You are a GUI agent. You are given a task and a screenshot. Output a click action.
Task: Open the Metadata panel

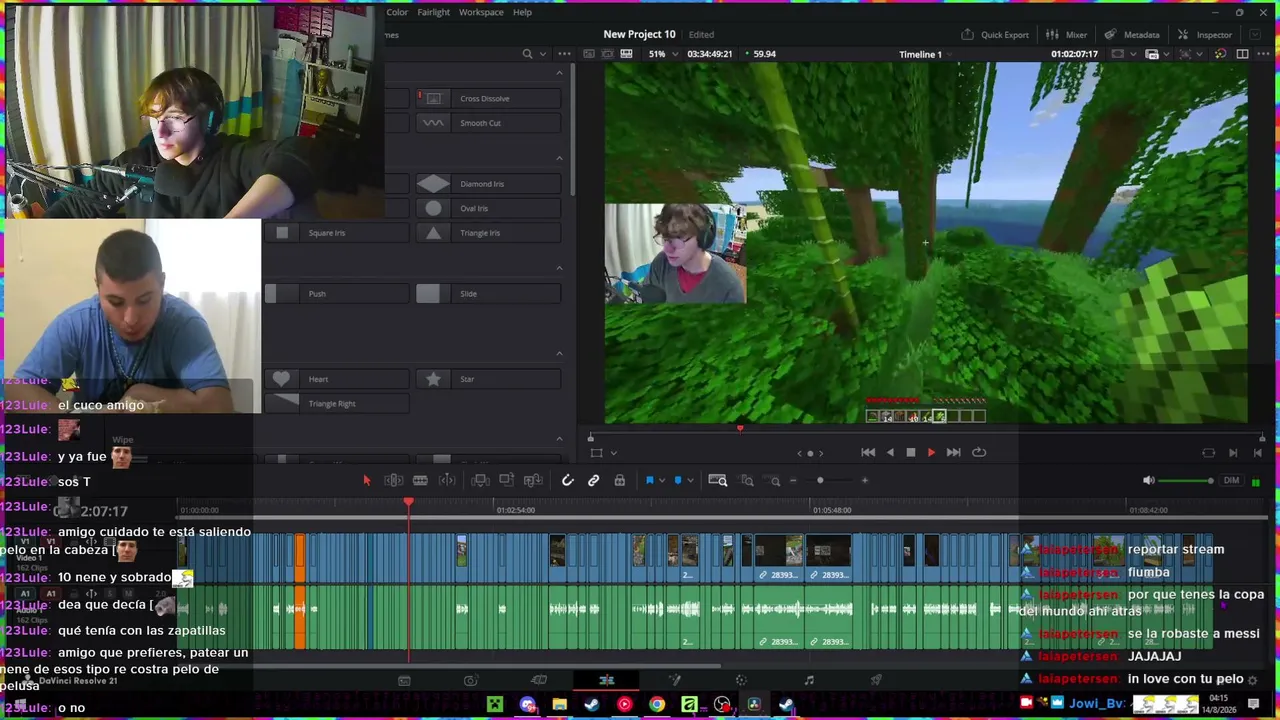pos(1132,35)
